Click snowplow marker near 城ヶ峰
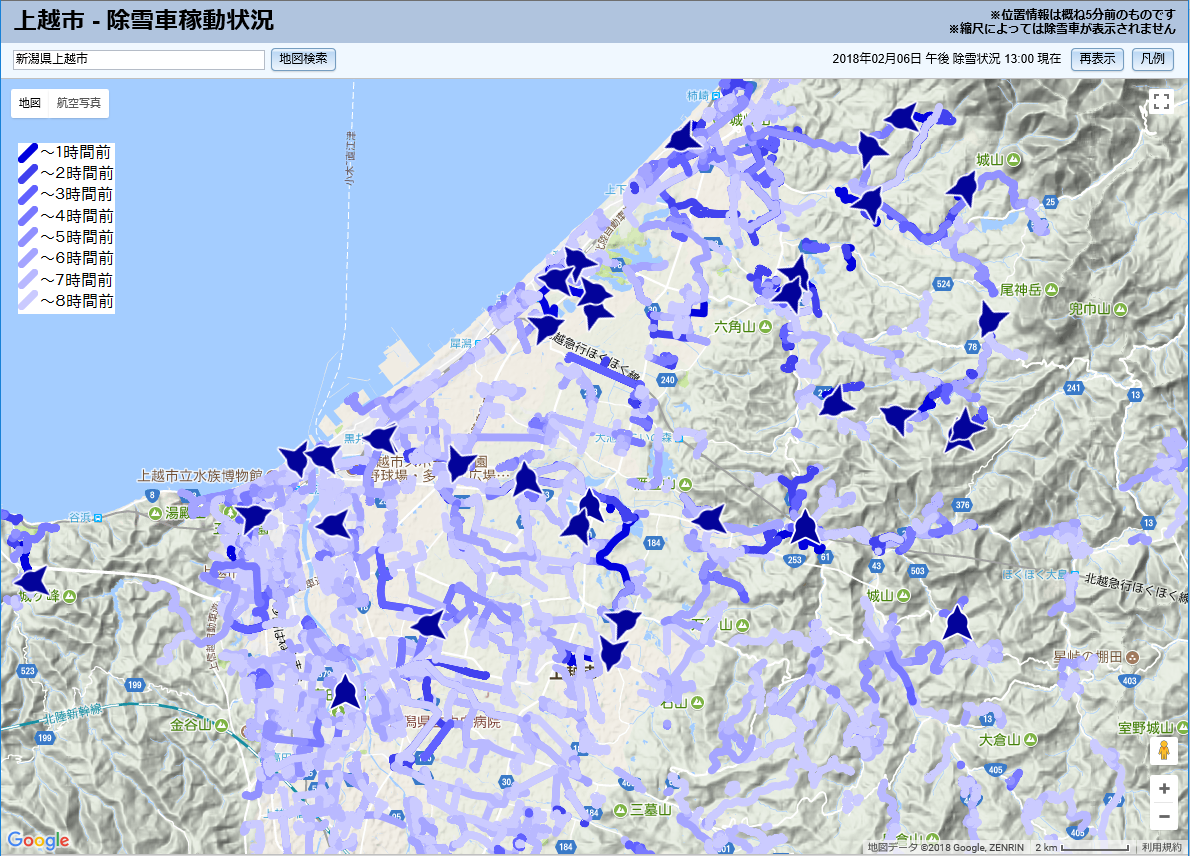Viewport: 1190px width, 856px height. pos(32,579)
